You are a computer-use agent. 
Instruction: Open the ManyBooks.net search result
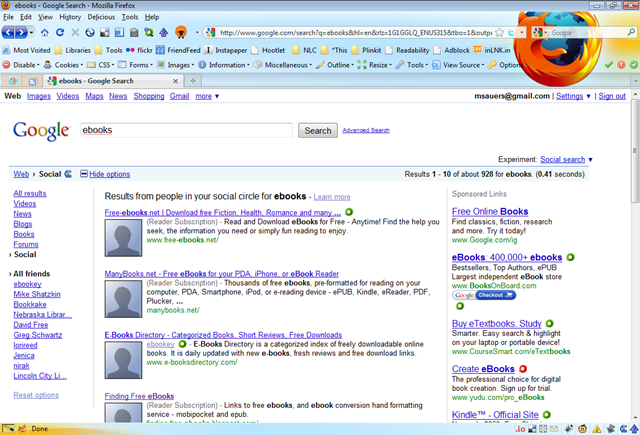pyautogui.click(x=222, y=274)
